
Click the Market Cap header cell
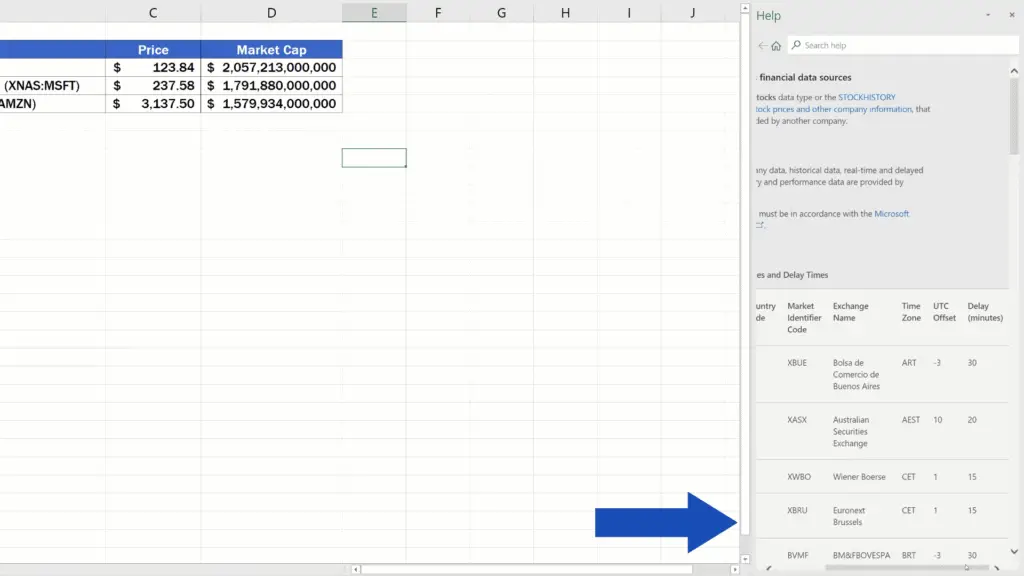pyautogui.click(x=271, y=49)
